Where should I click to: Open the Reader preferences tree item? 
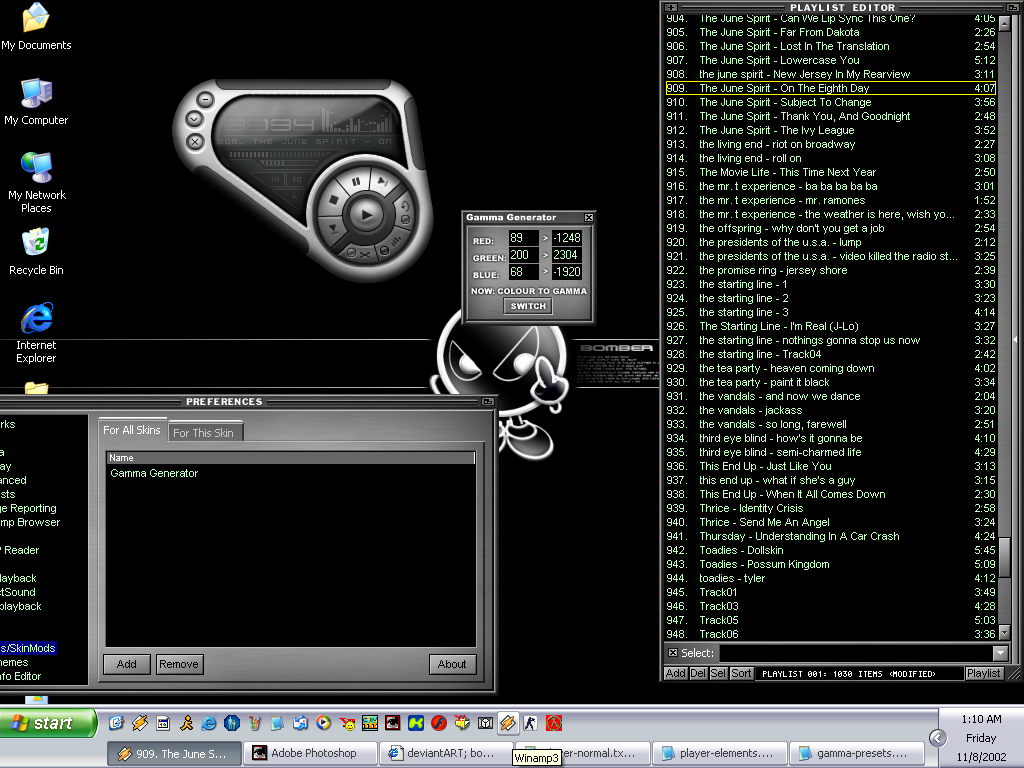(x=20, y=551)
